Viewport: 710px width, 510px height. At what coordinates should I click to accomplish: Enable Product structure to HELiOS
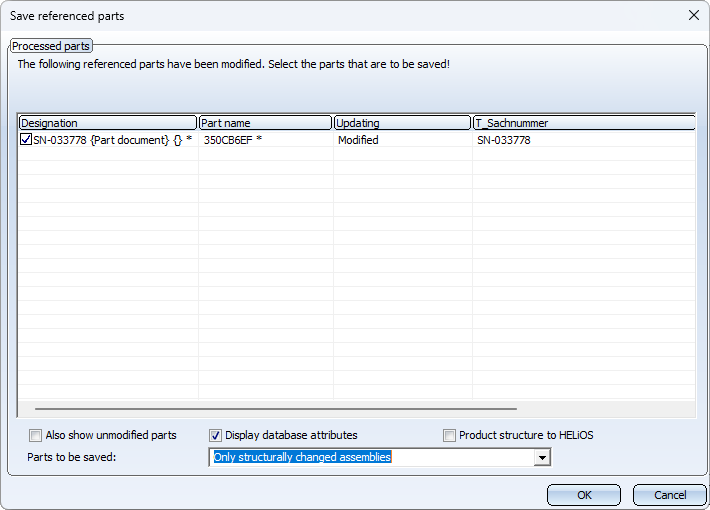pyautogui.click(x=449, y=435)
